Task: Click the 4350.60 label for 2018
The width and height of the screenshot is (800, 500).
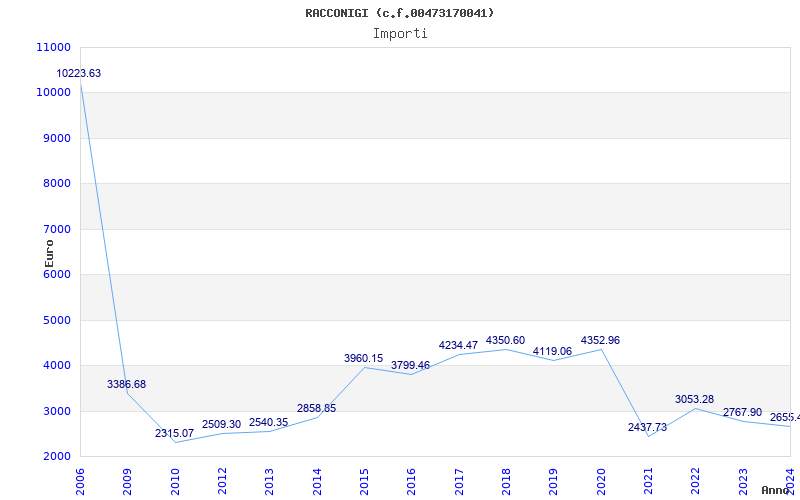Action: click(x=506, y=340)
